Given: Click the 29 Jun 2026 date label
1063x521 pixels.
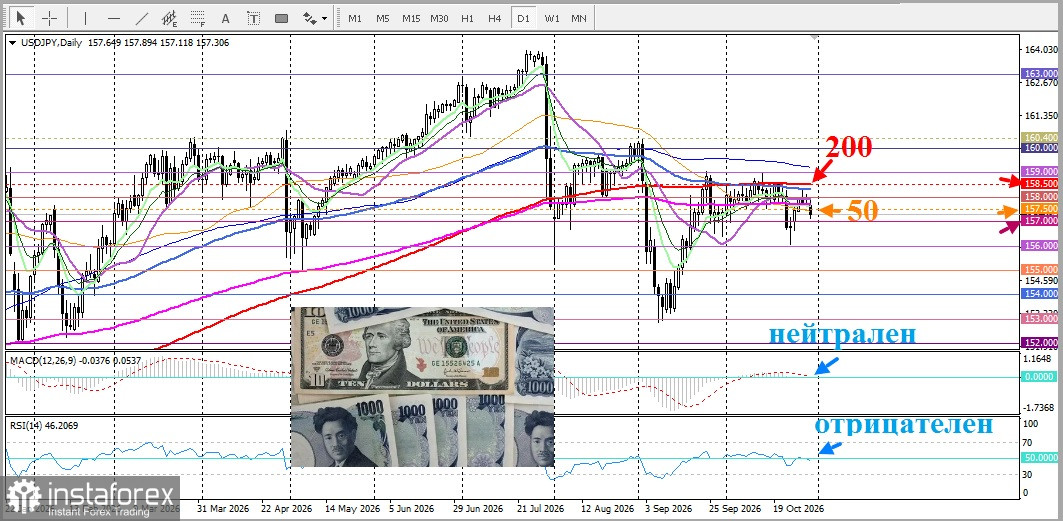Looking at the screenshot, I should coord(479,508).
